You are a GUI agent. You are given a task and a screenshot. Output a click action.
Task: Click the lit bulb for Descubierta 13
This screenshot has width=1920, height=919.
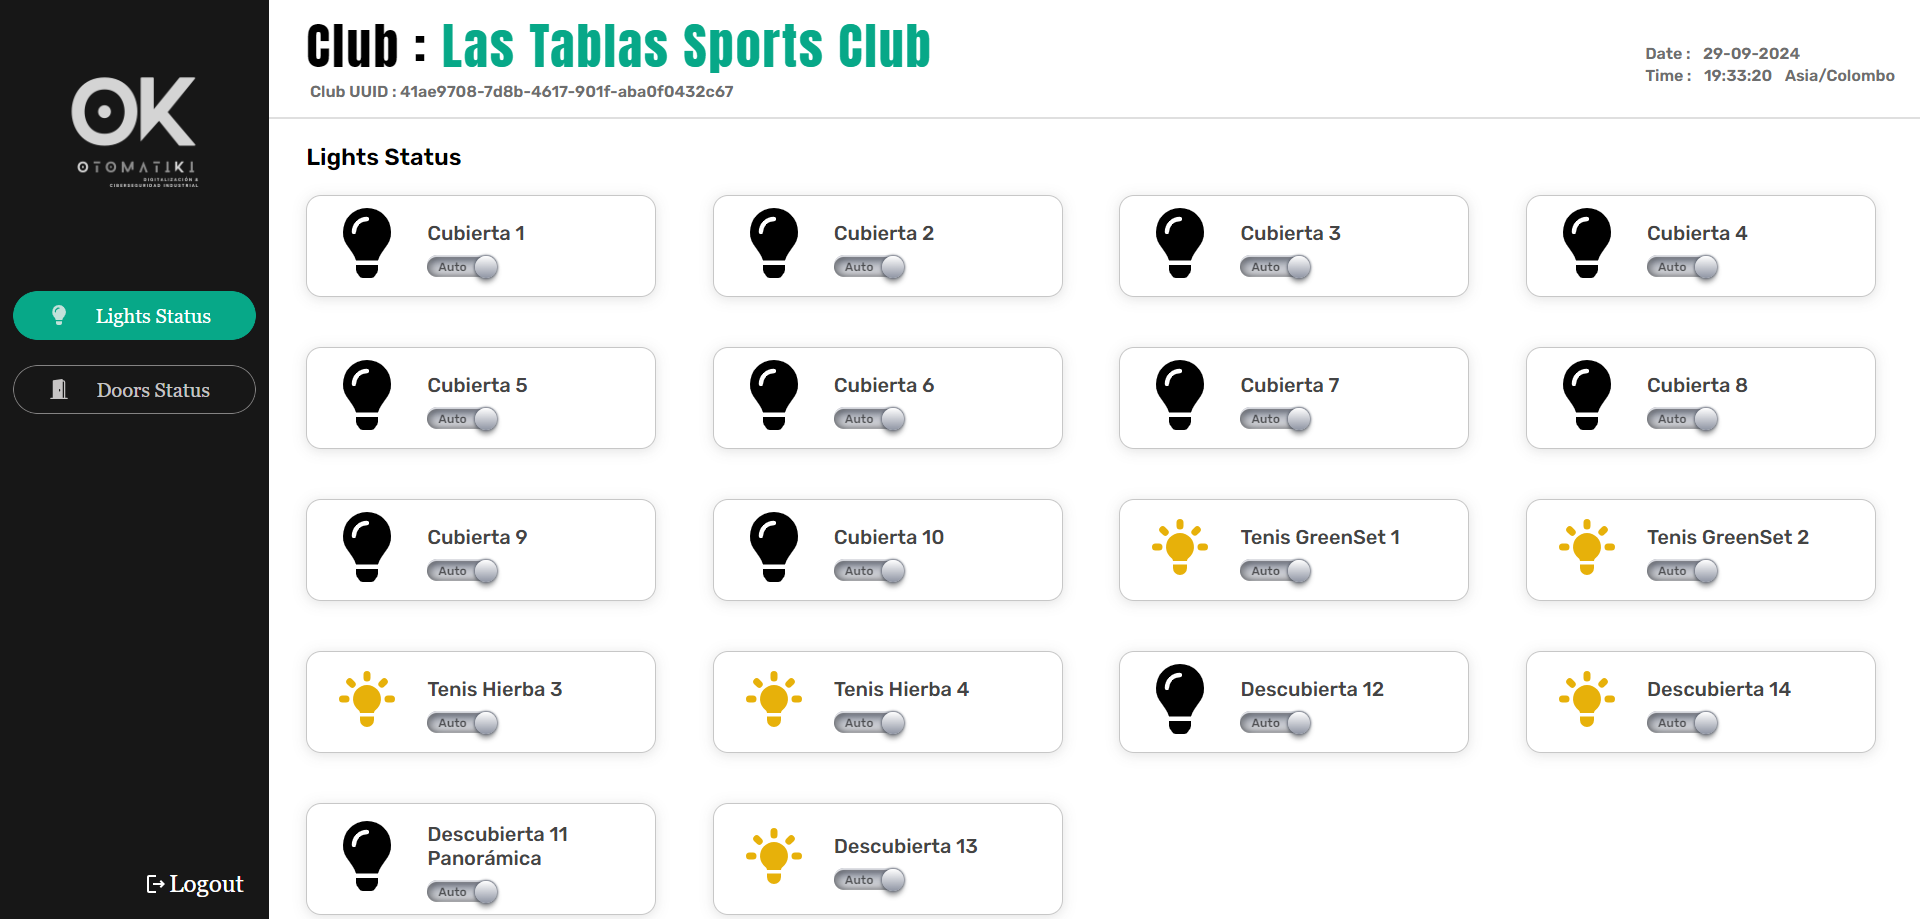774,856
